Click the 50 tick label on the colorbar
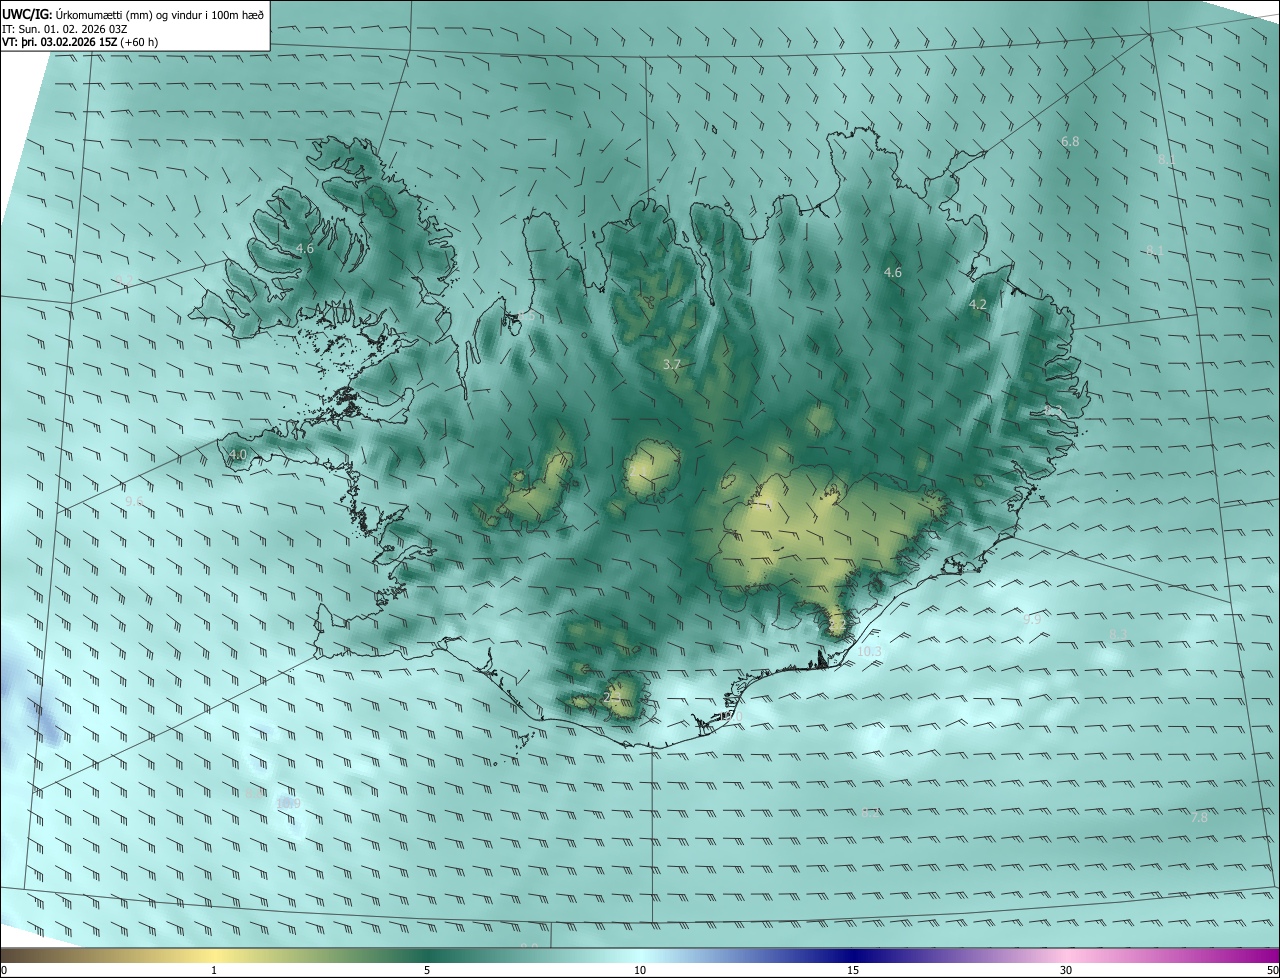This screenshot has height=978, width=1280. pyautogui.click(x=1272, y=970)
